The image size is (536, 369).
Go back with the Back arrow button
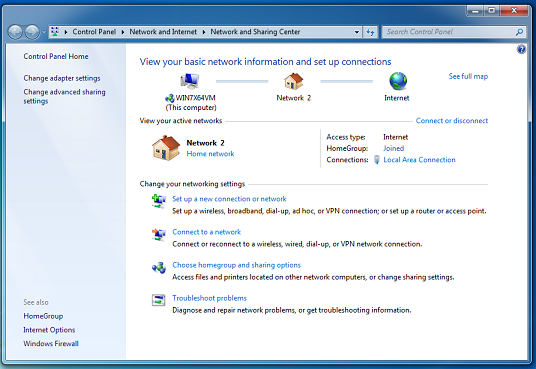(15, 32)
